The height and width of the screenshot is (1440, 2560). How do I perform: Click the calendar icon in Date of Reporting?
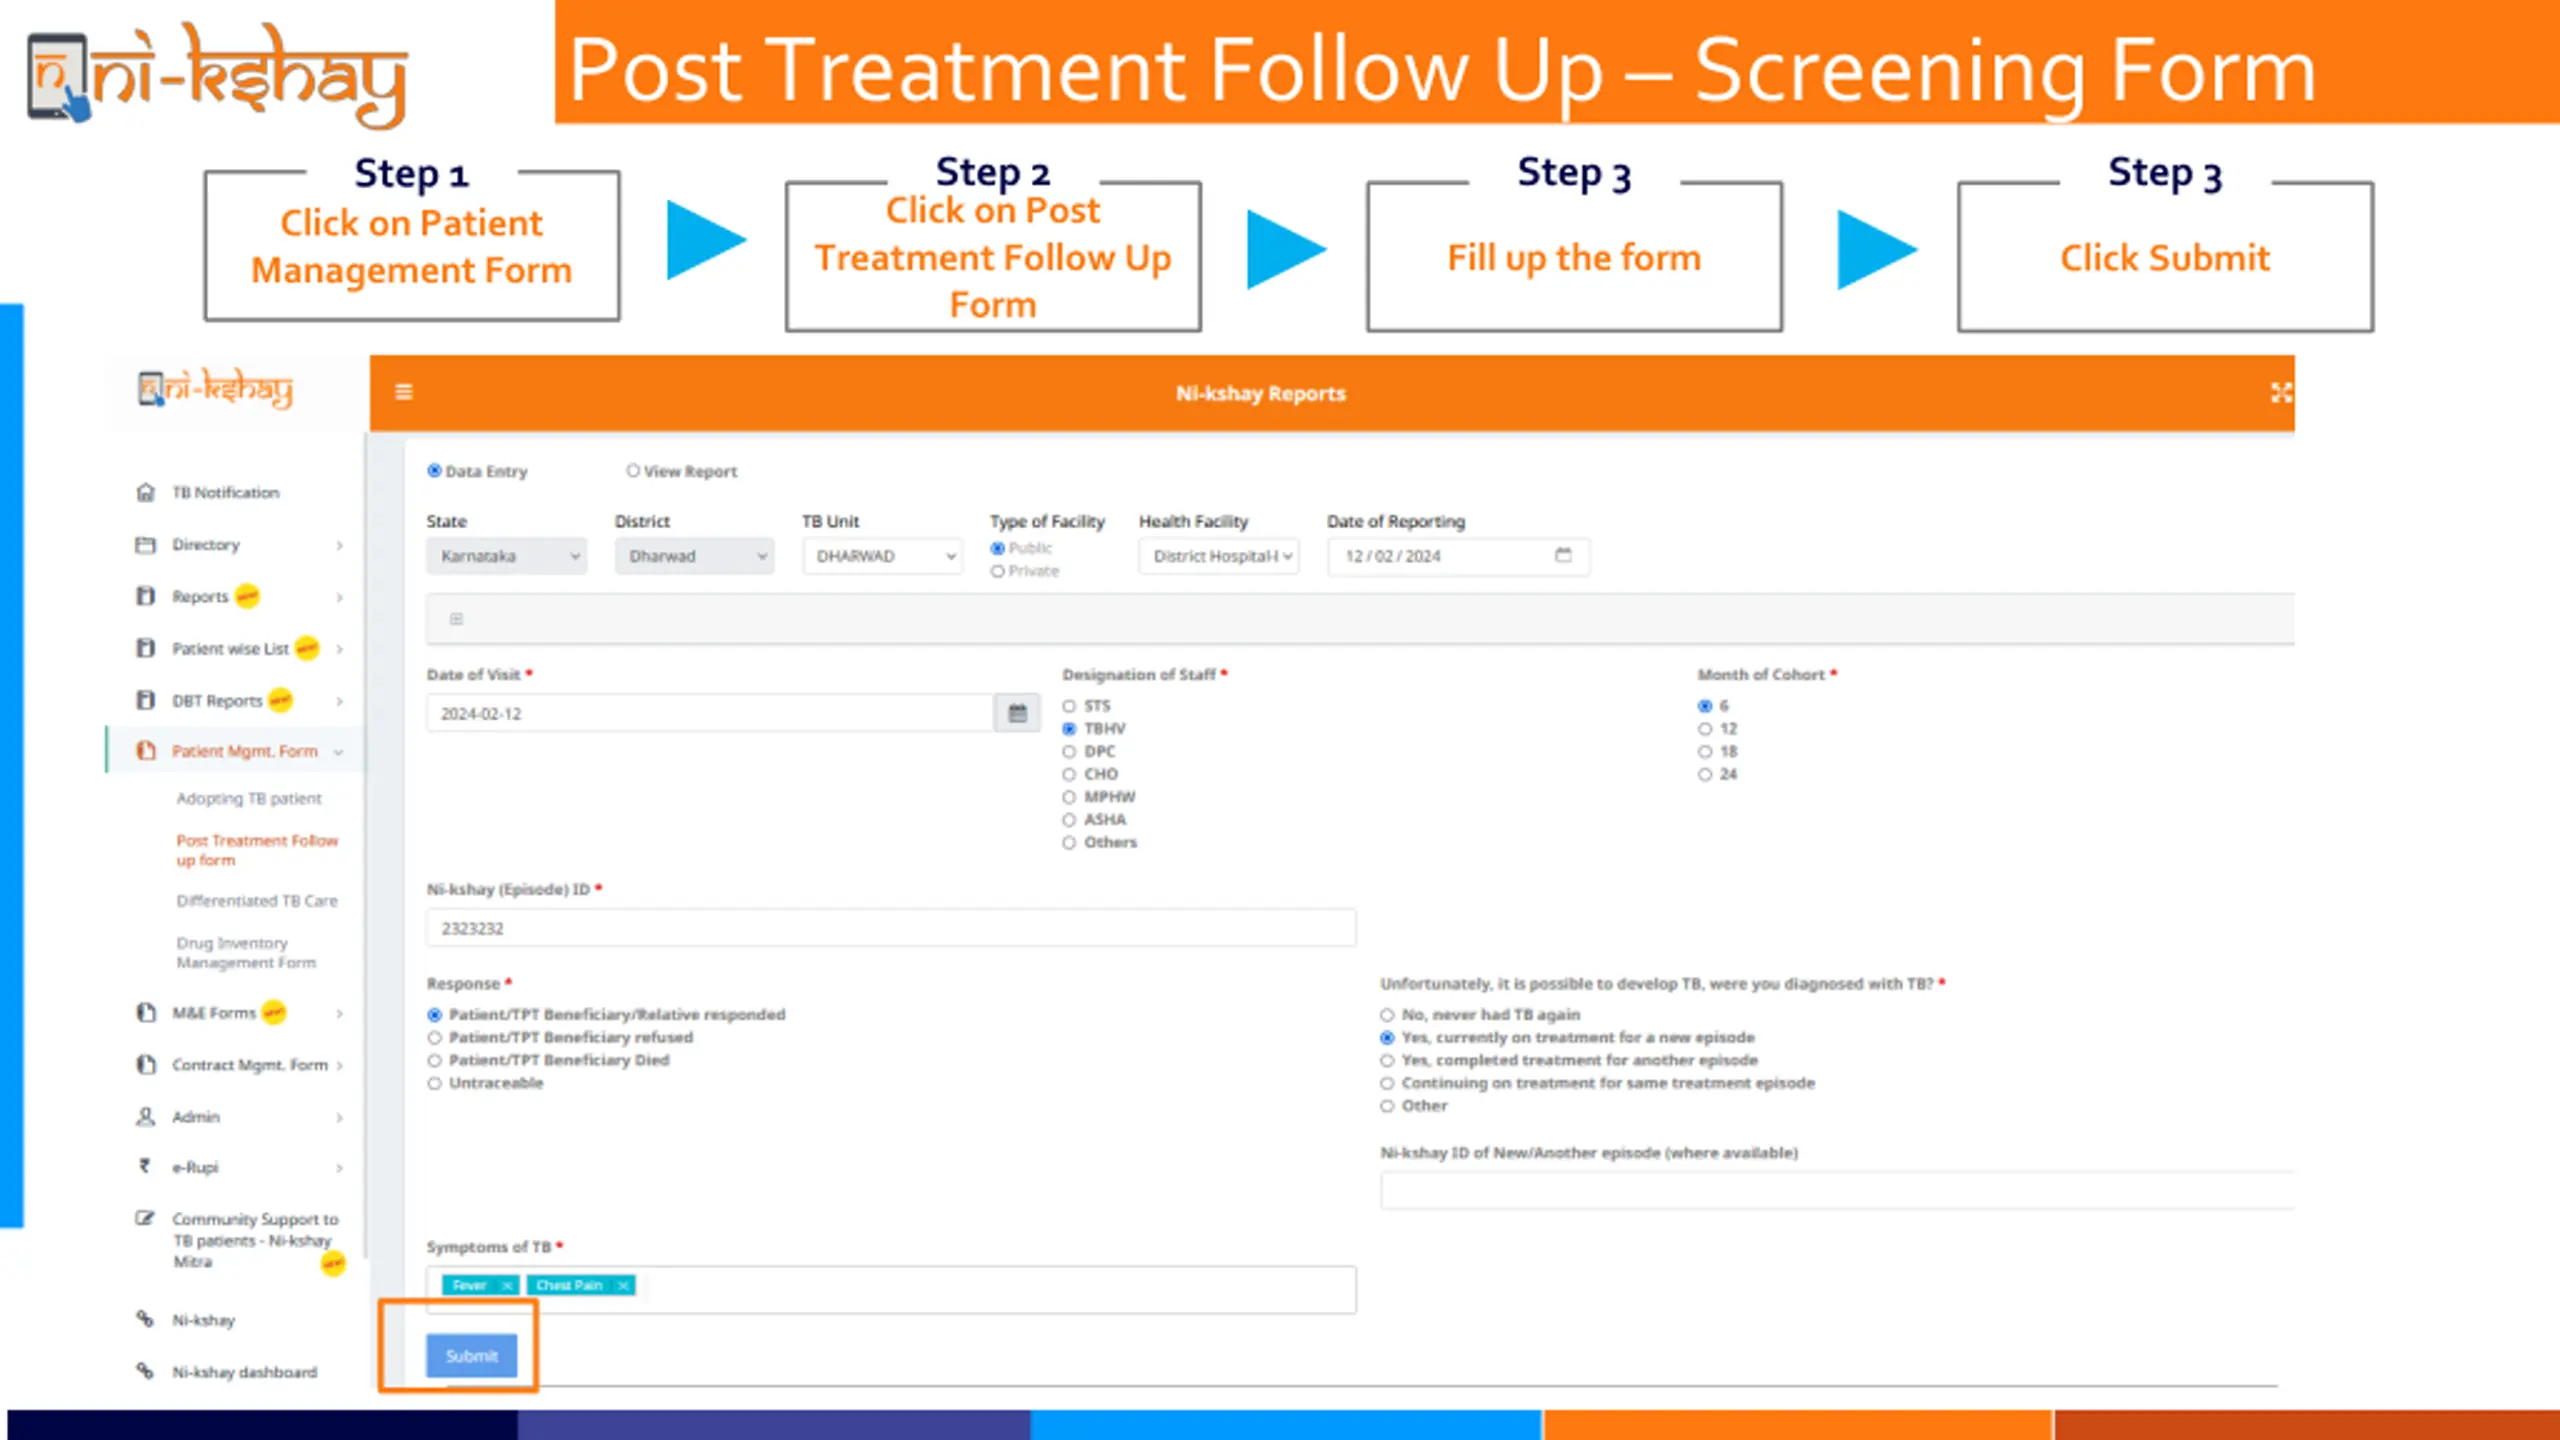(1563, 555)
